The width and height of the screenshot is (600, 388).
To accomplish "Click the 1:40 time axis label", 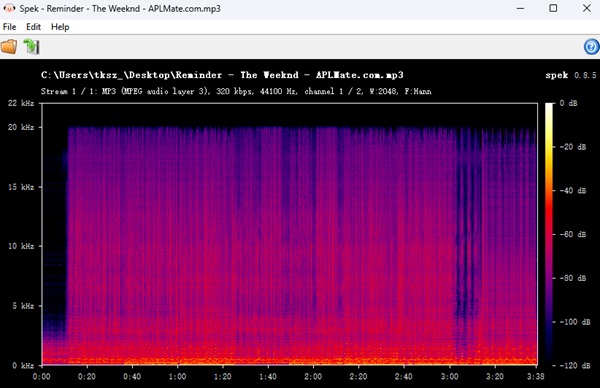I will pyautogui.click(x=268, y=377).
